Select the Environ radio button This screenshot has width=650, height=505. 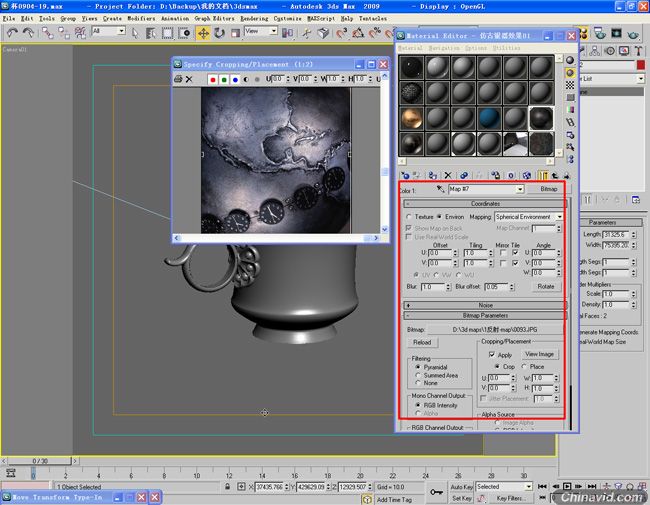pos(439,217)
